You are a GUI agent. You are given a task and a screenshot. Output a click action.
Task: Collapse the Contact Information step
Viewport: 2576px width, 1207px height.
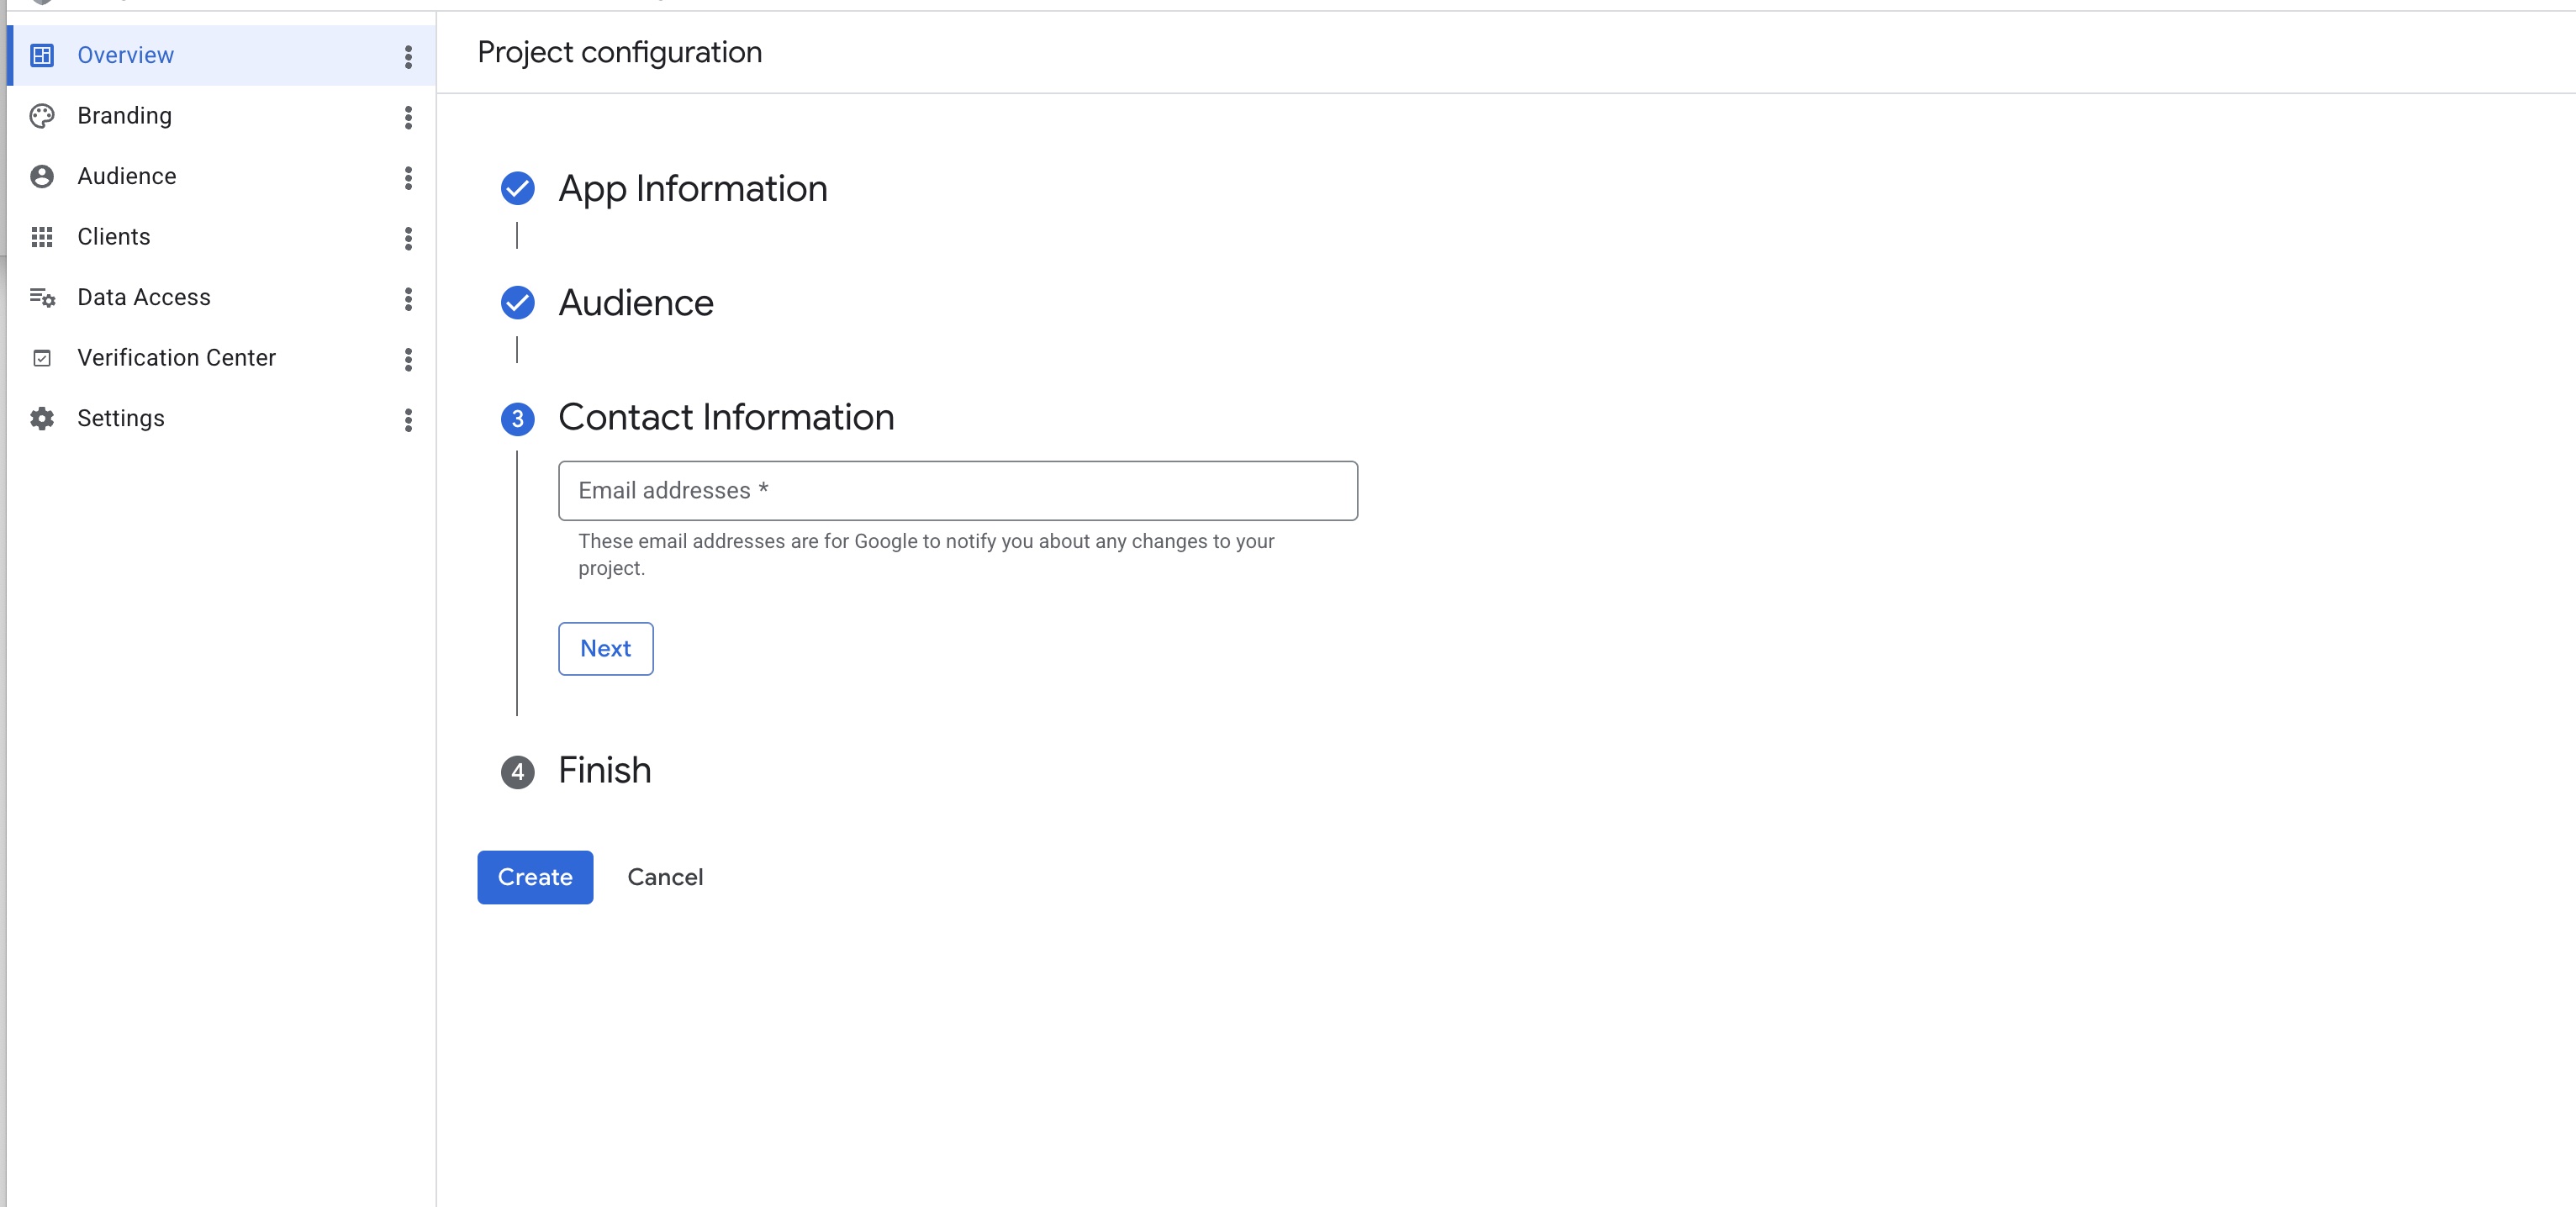pyautogui.click(x=726, y=417)
